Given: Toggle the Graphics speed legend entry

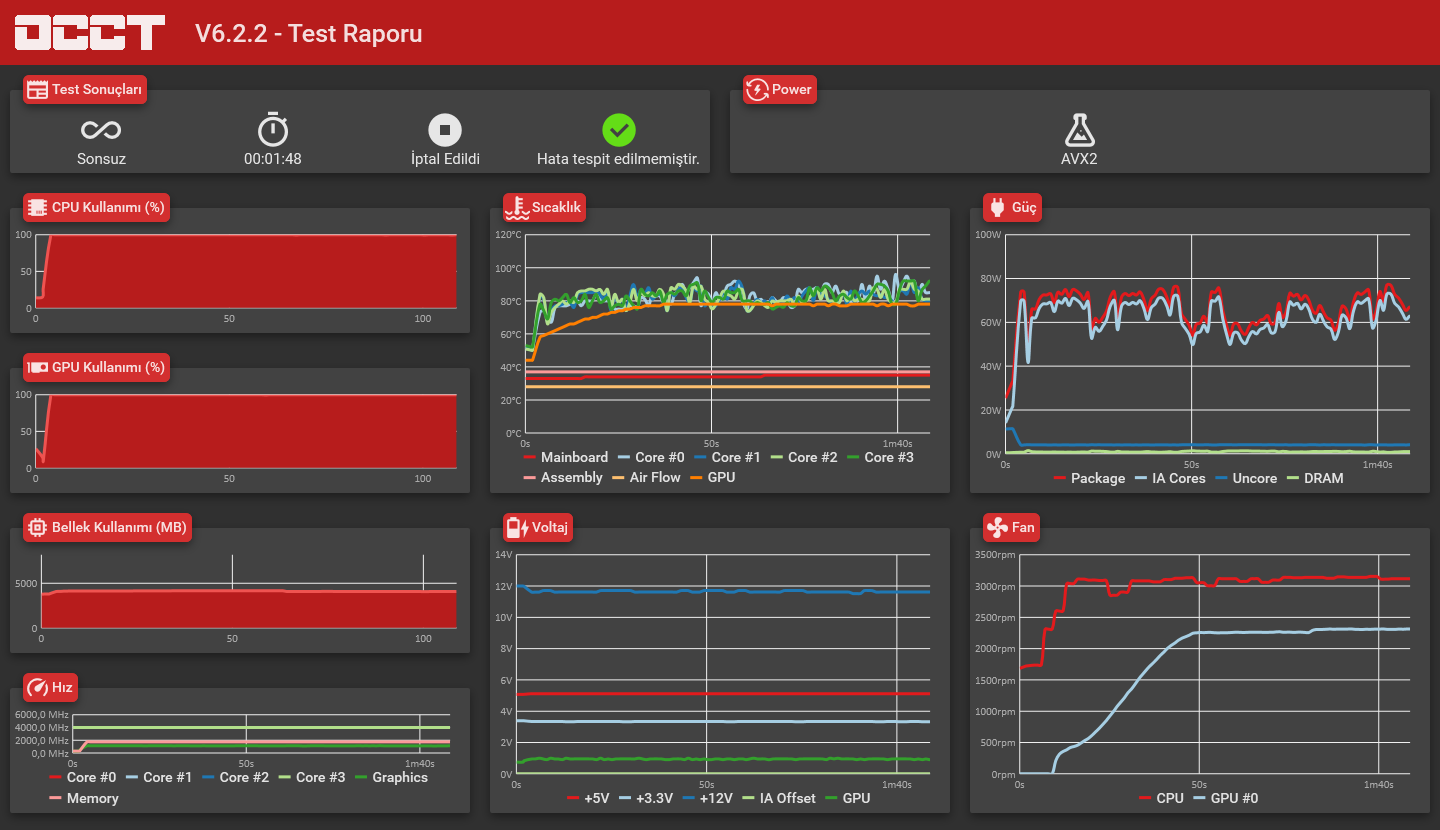Looking at the screenshot, I should (391, 777).
